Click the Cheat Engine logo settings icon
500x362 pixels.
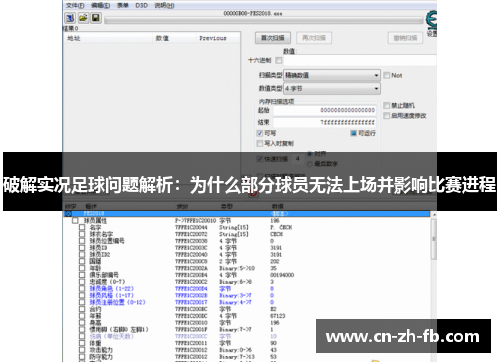pyautogui.click(x=431, y=19)
